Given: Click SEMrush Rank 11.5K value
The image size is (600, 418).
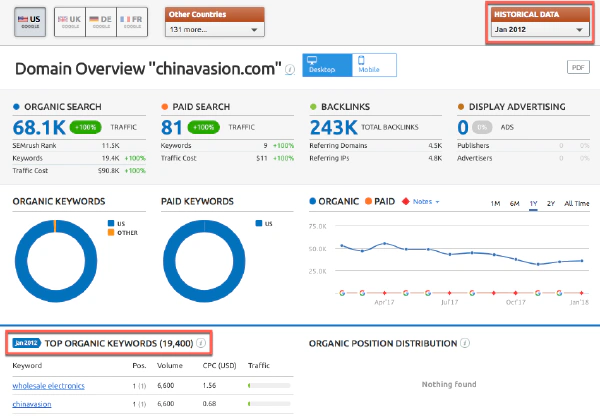Looking at the screenshot, I should 111,145.
